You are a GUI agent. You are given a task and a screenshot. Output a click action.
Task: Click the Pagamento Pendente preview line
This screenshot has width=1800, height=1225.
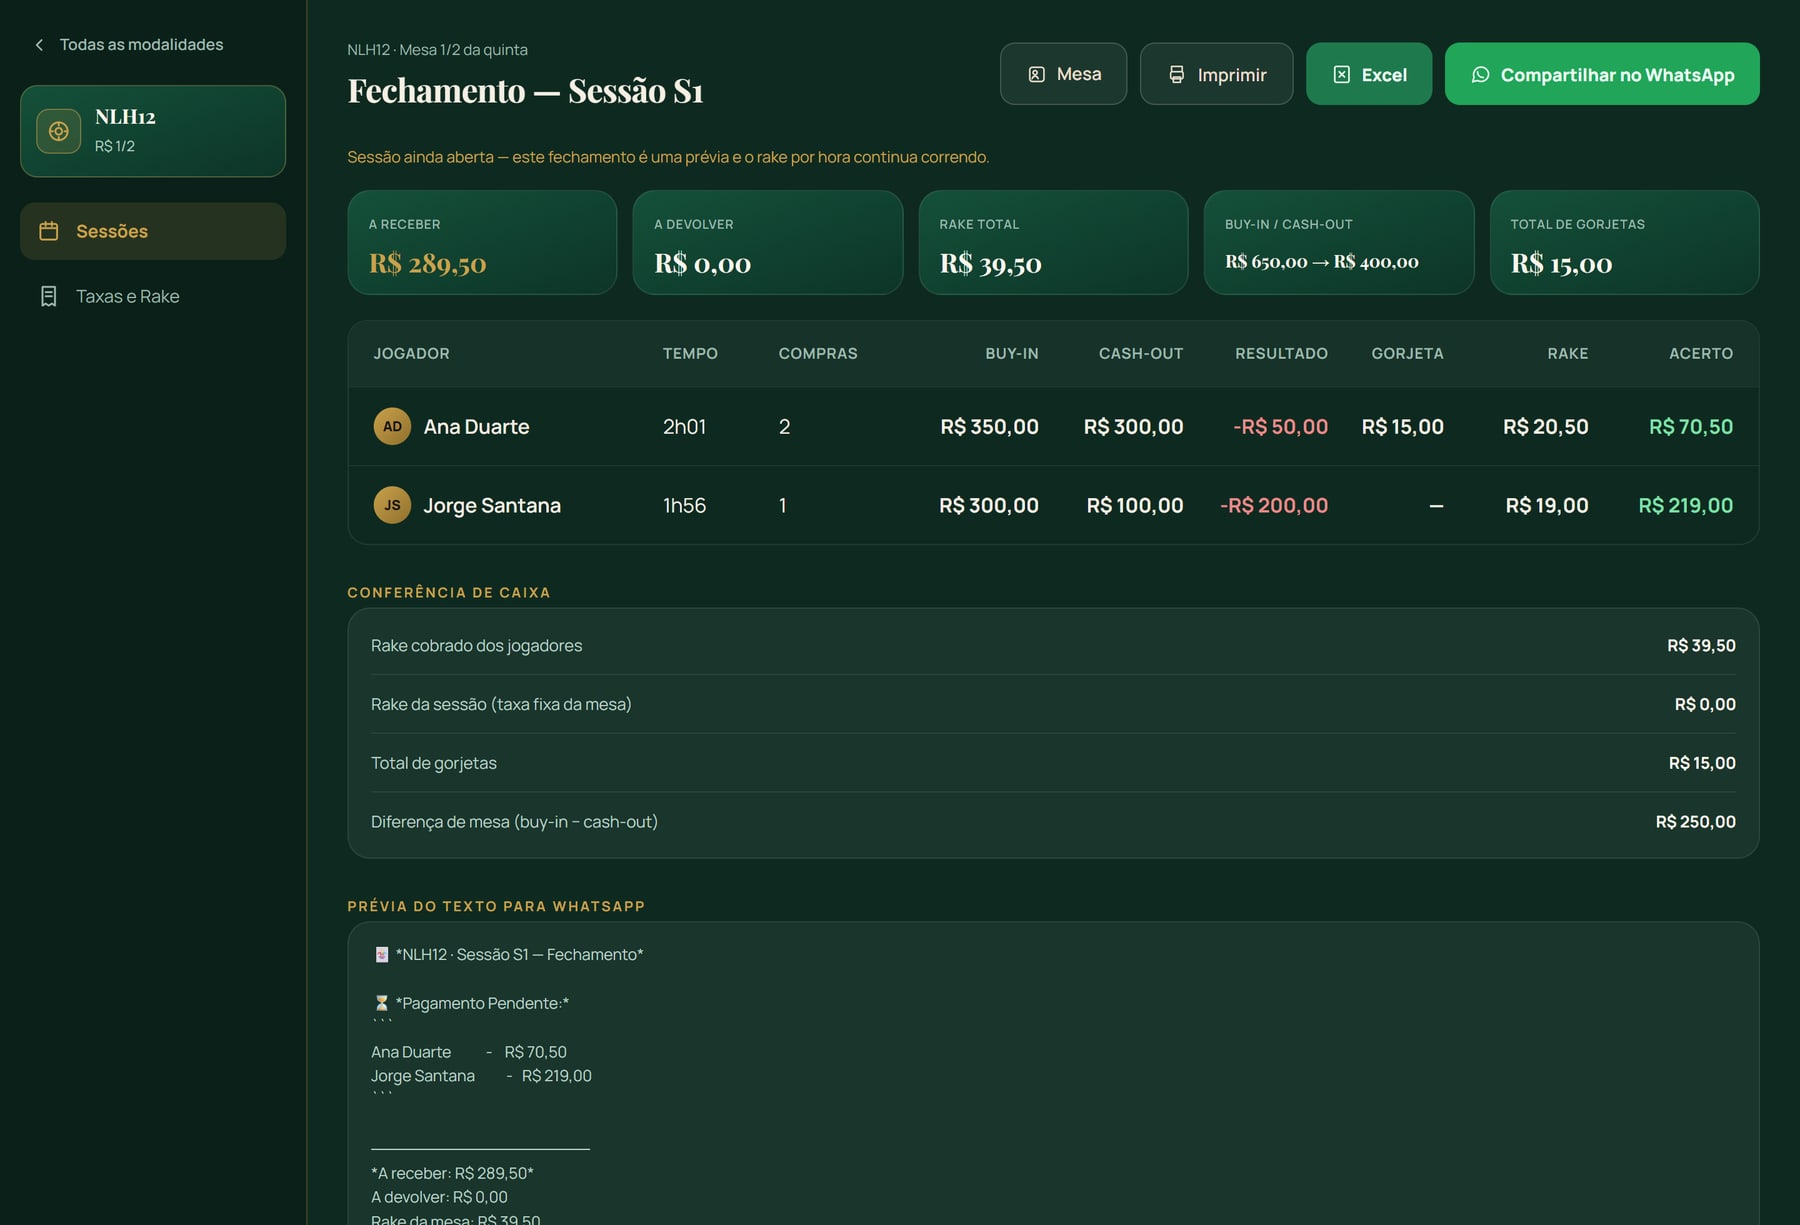tap(471, 1003)
